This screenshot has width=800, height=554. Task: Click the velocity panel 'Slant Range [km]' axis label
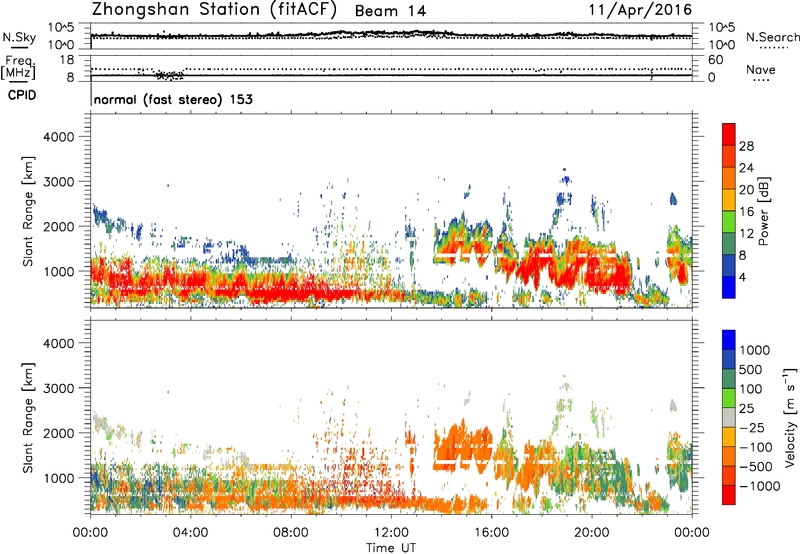coord(28,418)
